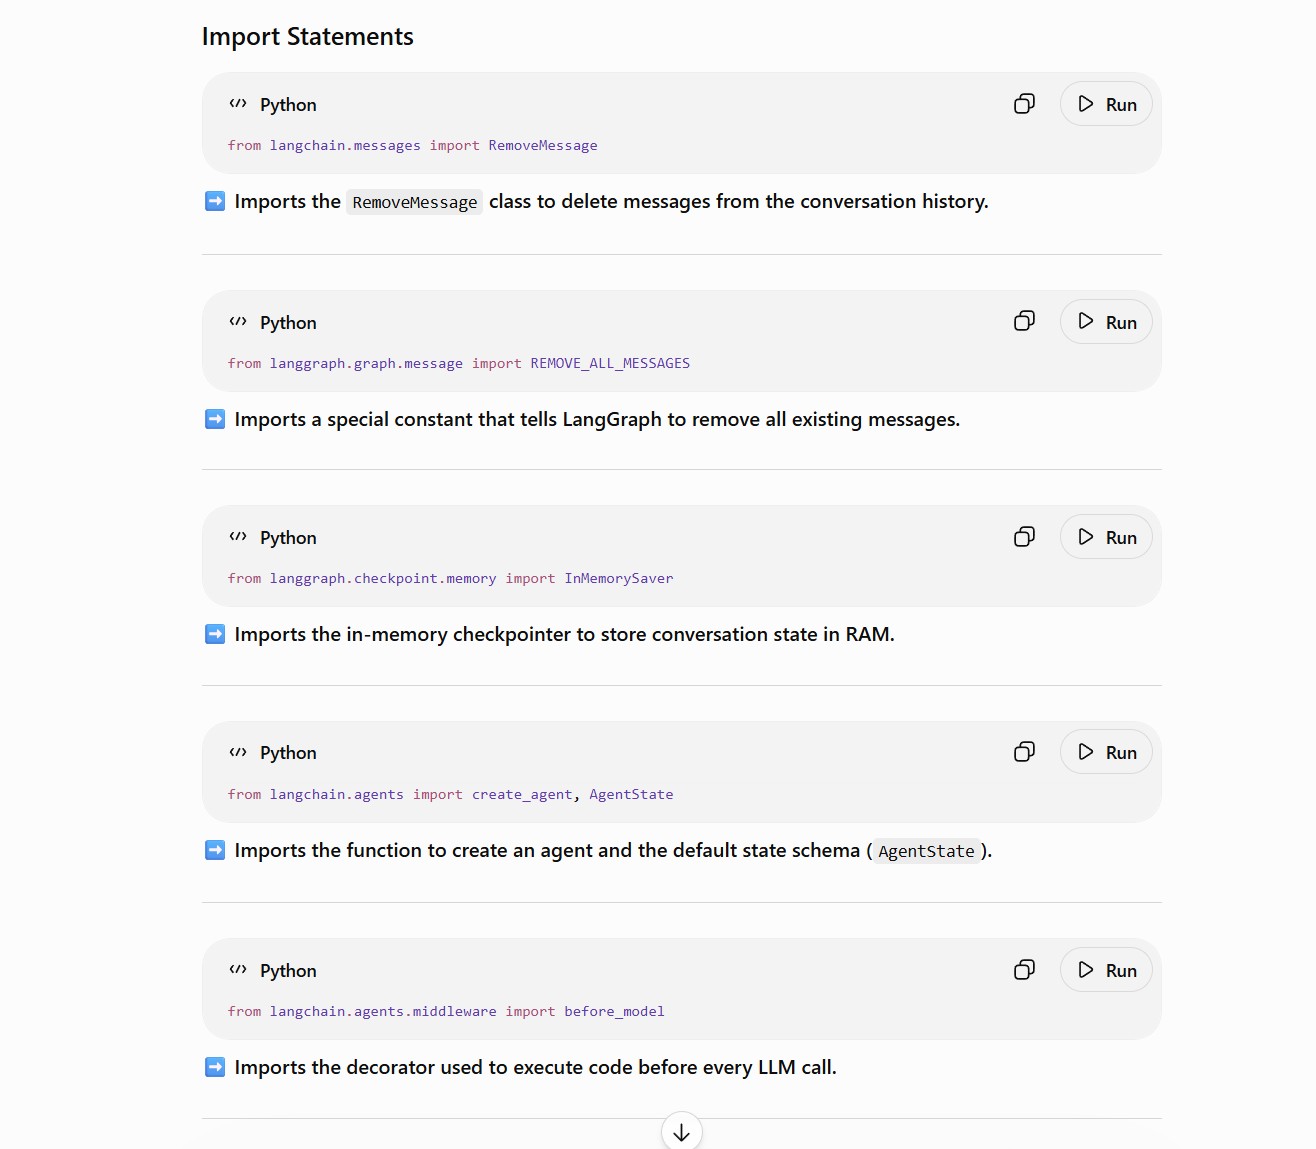1316x1149 pixels.
Task: Run the REMOVE_ALL_MESSAGES import snippet
Action: [1106, 322]
